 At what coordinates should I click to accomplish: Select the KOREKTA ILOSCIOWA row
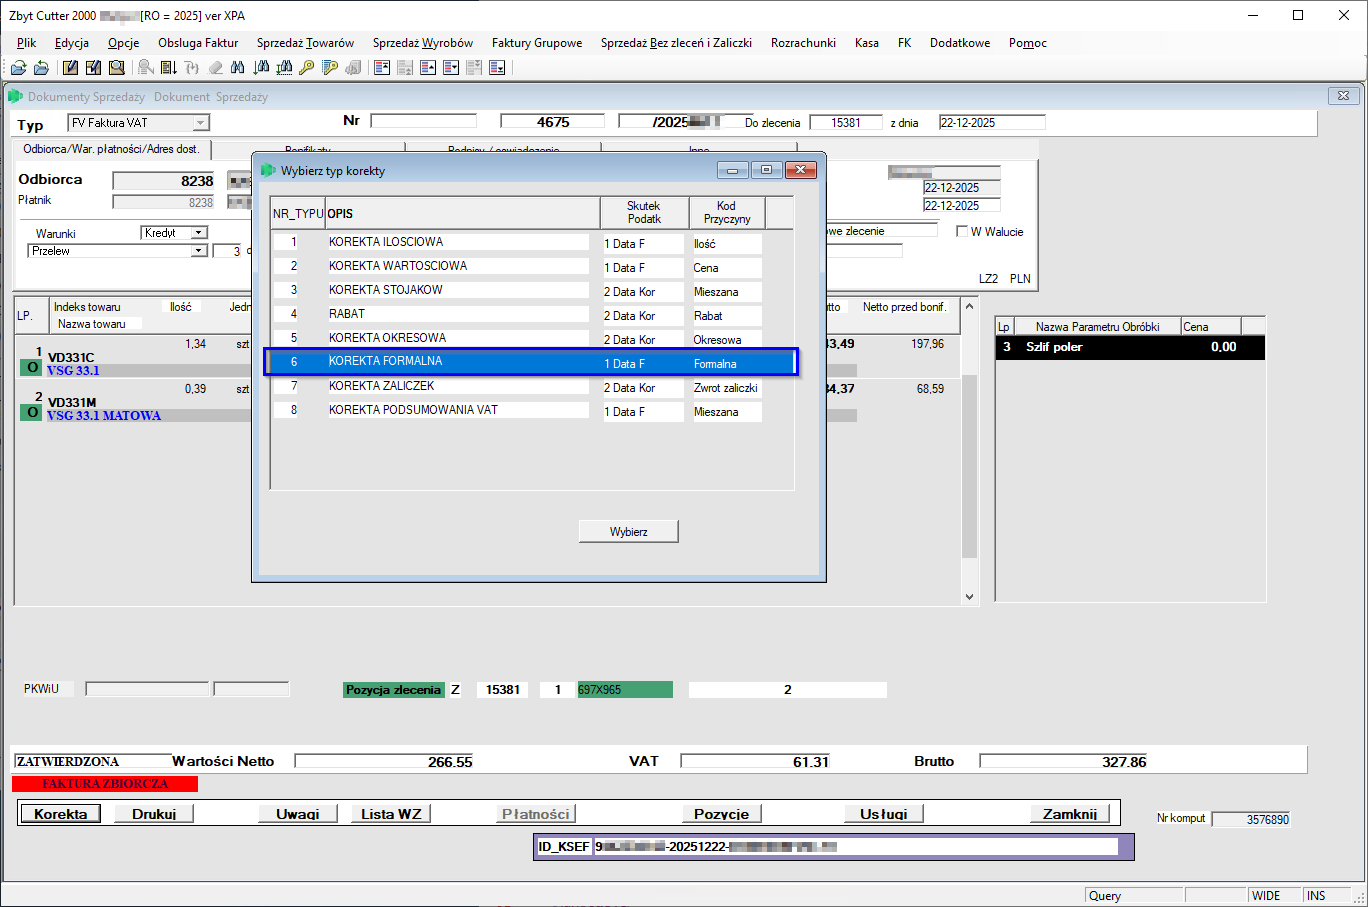click(532, 242)
